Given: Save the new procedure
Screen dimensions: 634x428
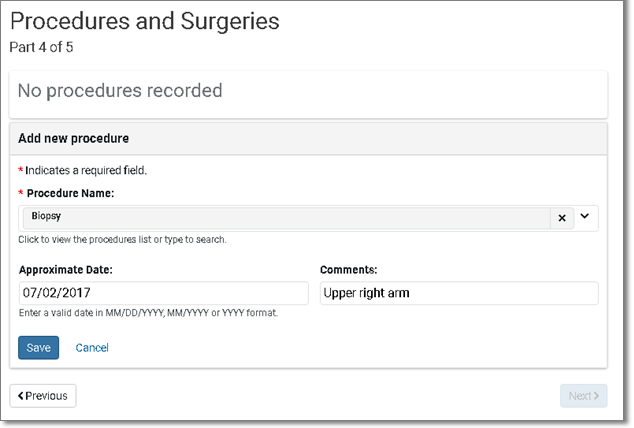Looking at the screenshot, I should 38,348.
